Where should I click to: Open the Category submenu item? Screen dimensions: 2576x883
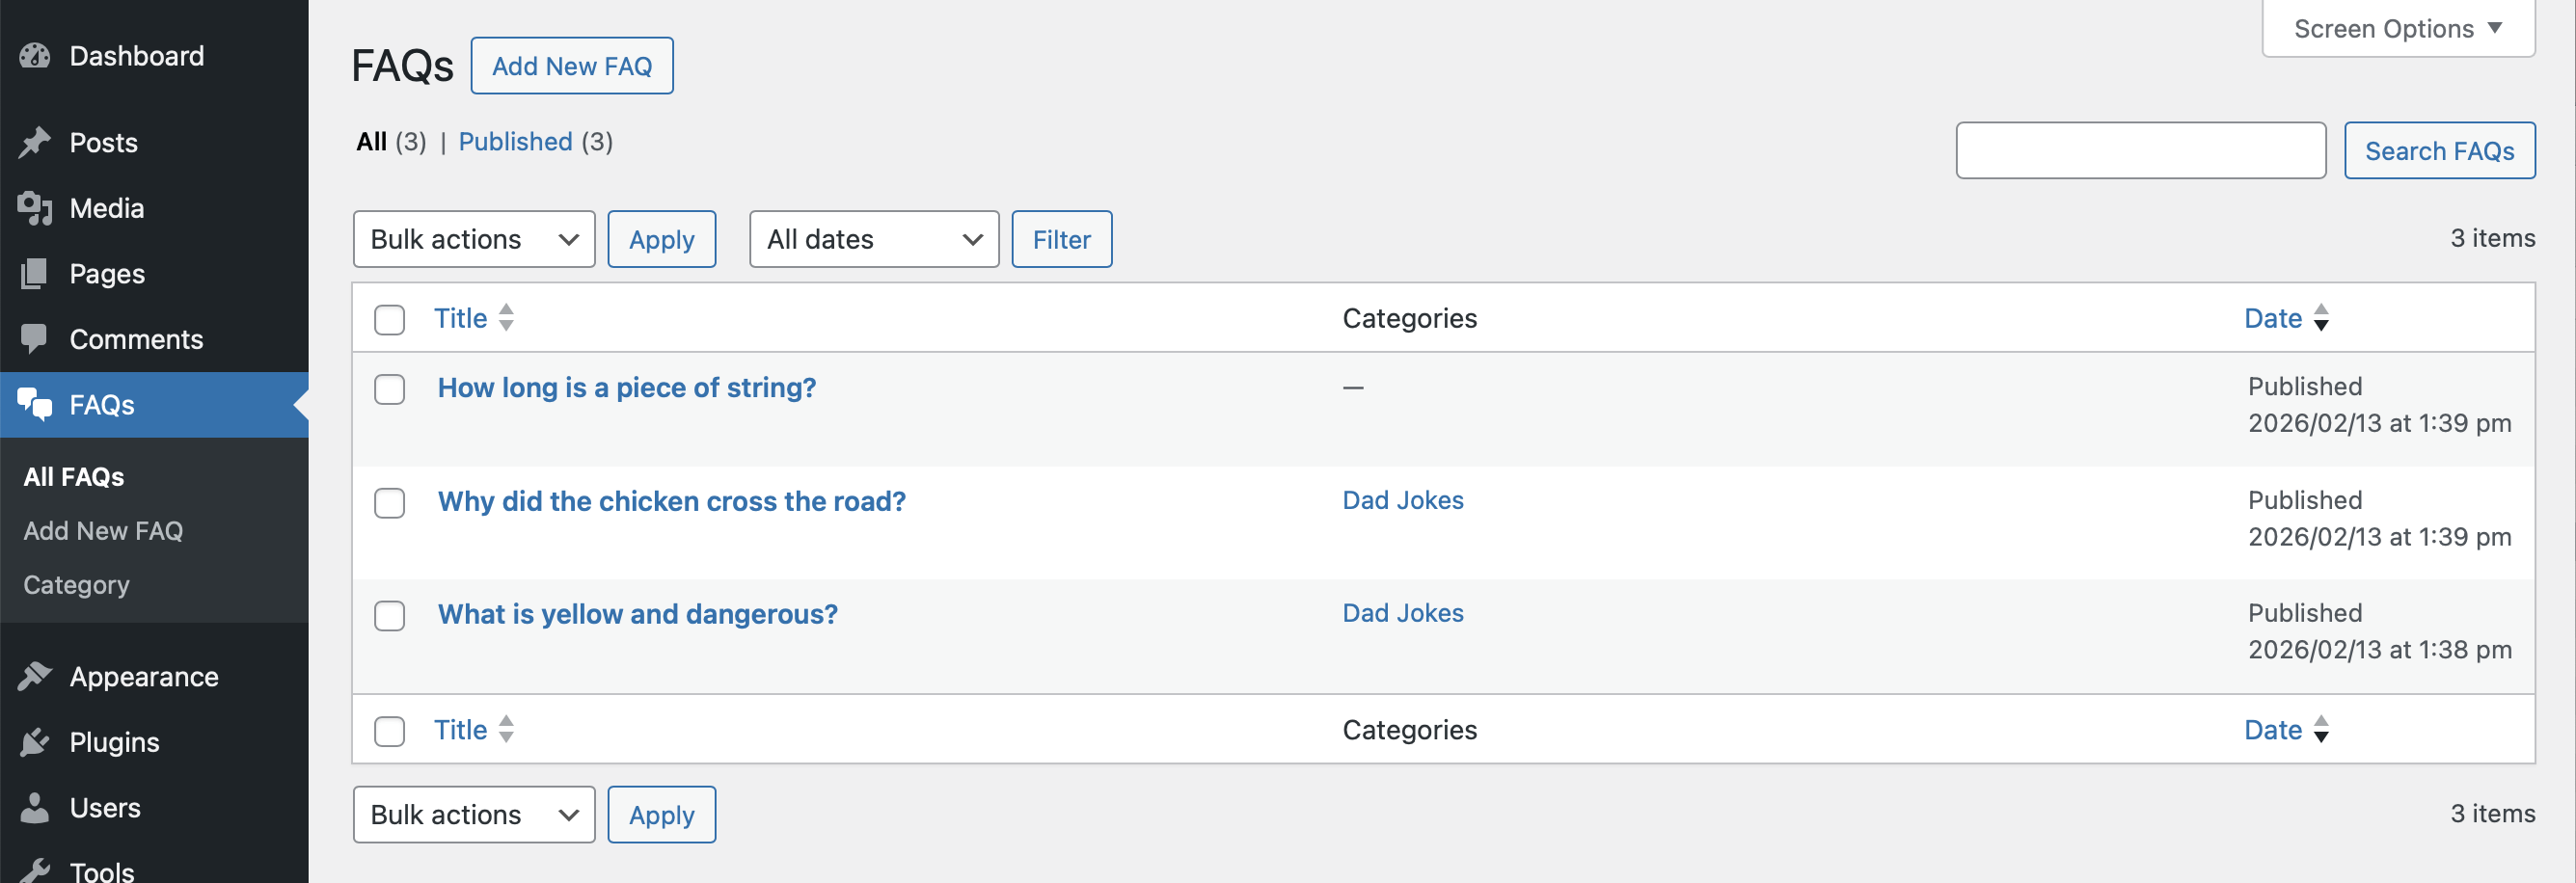point(76,585)
